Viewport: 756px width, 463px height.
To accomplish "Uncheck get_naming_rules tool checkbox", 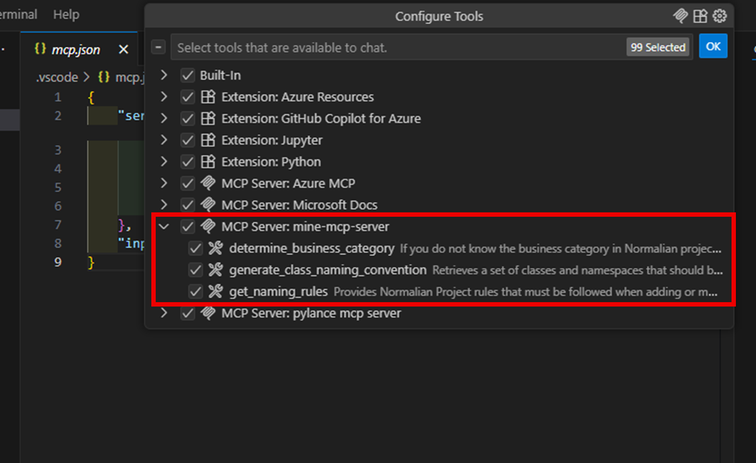I will [195, 292].
